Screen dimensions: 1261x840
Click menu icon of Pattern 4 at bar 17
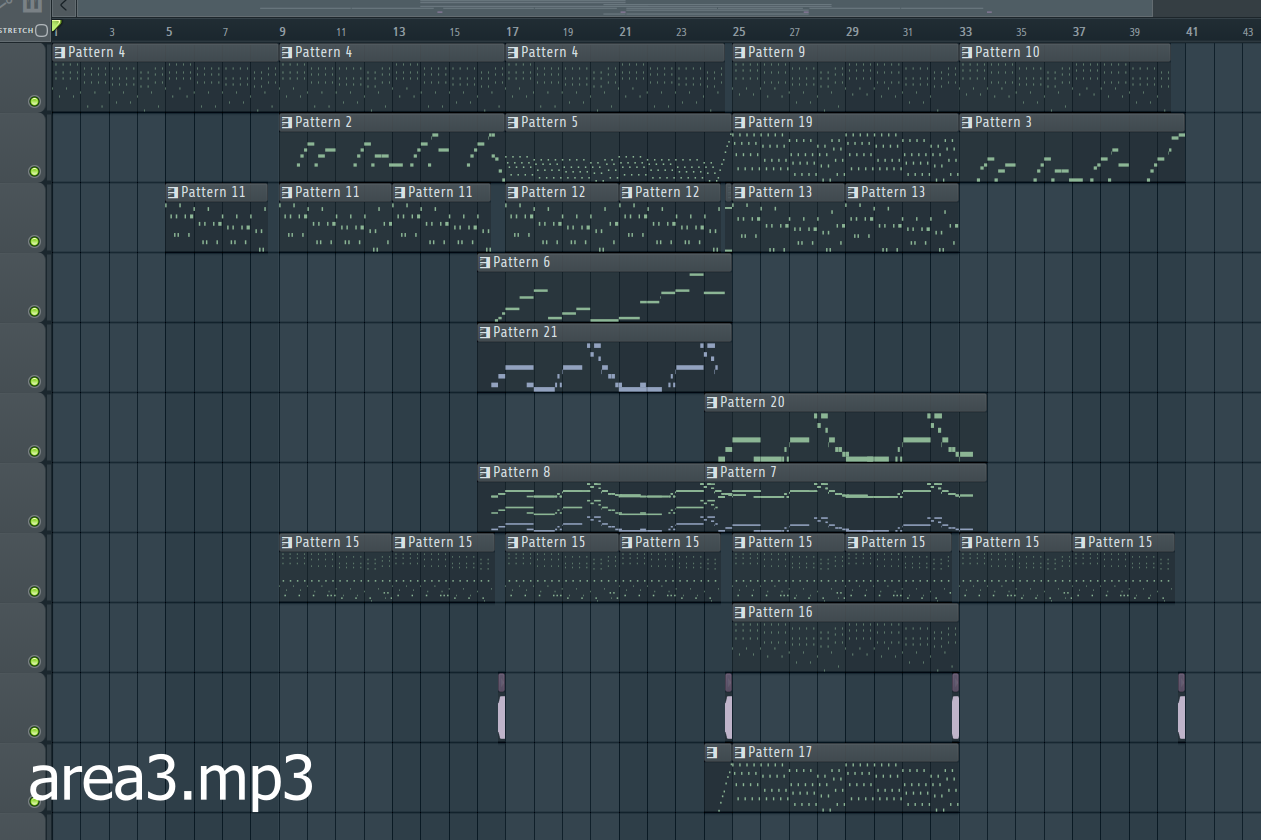click(513, 52)
